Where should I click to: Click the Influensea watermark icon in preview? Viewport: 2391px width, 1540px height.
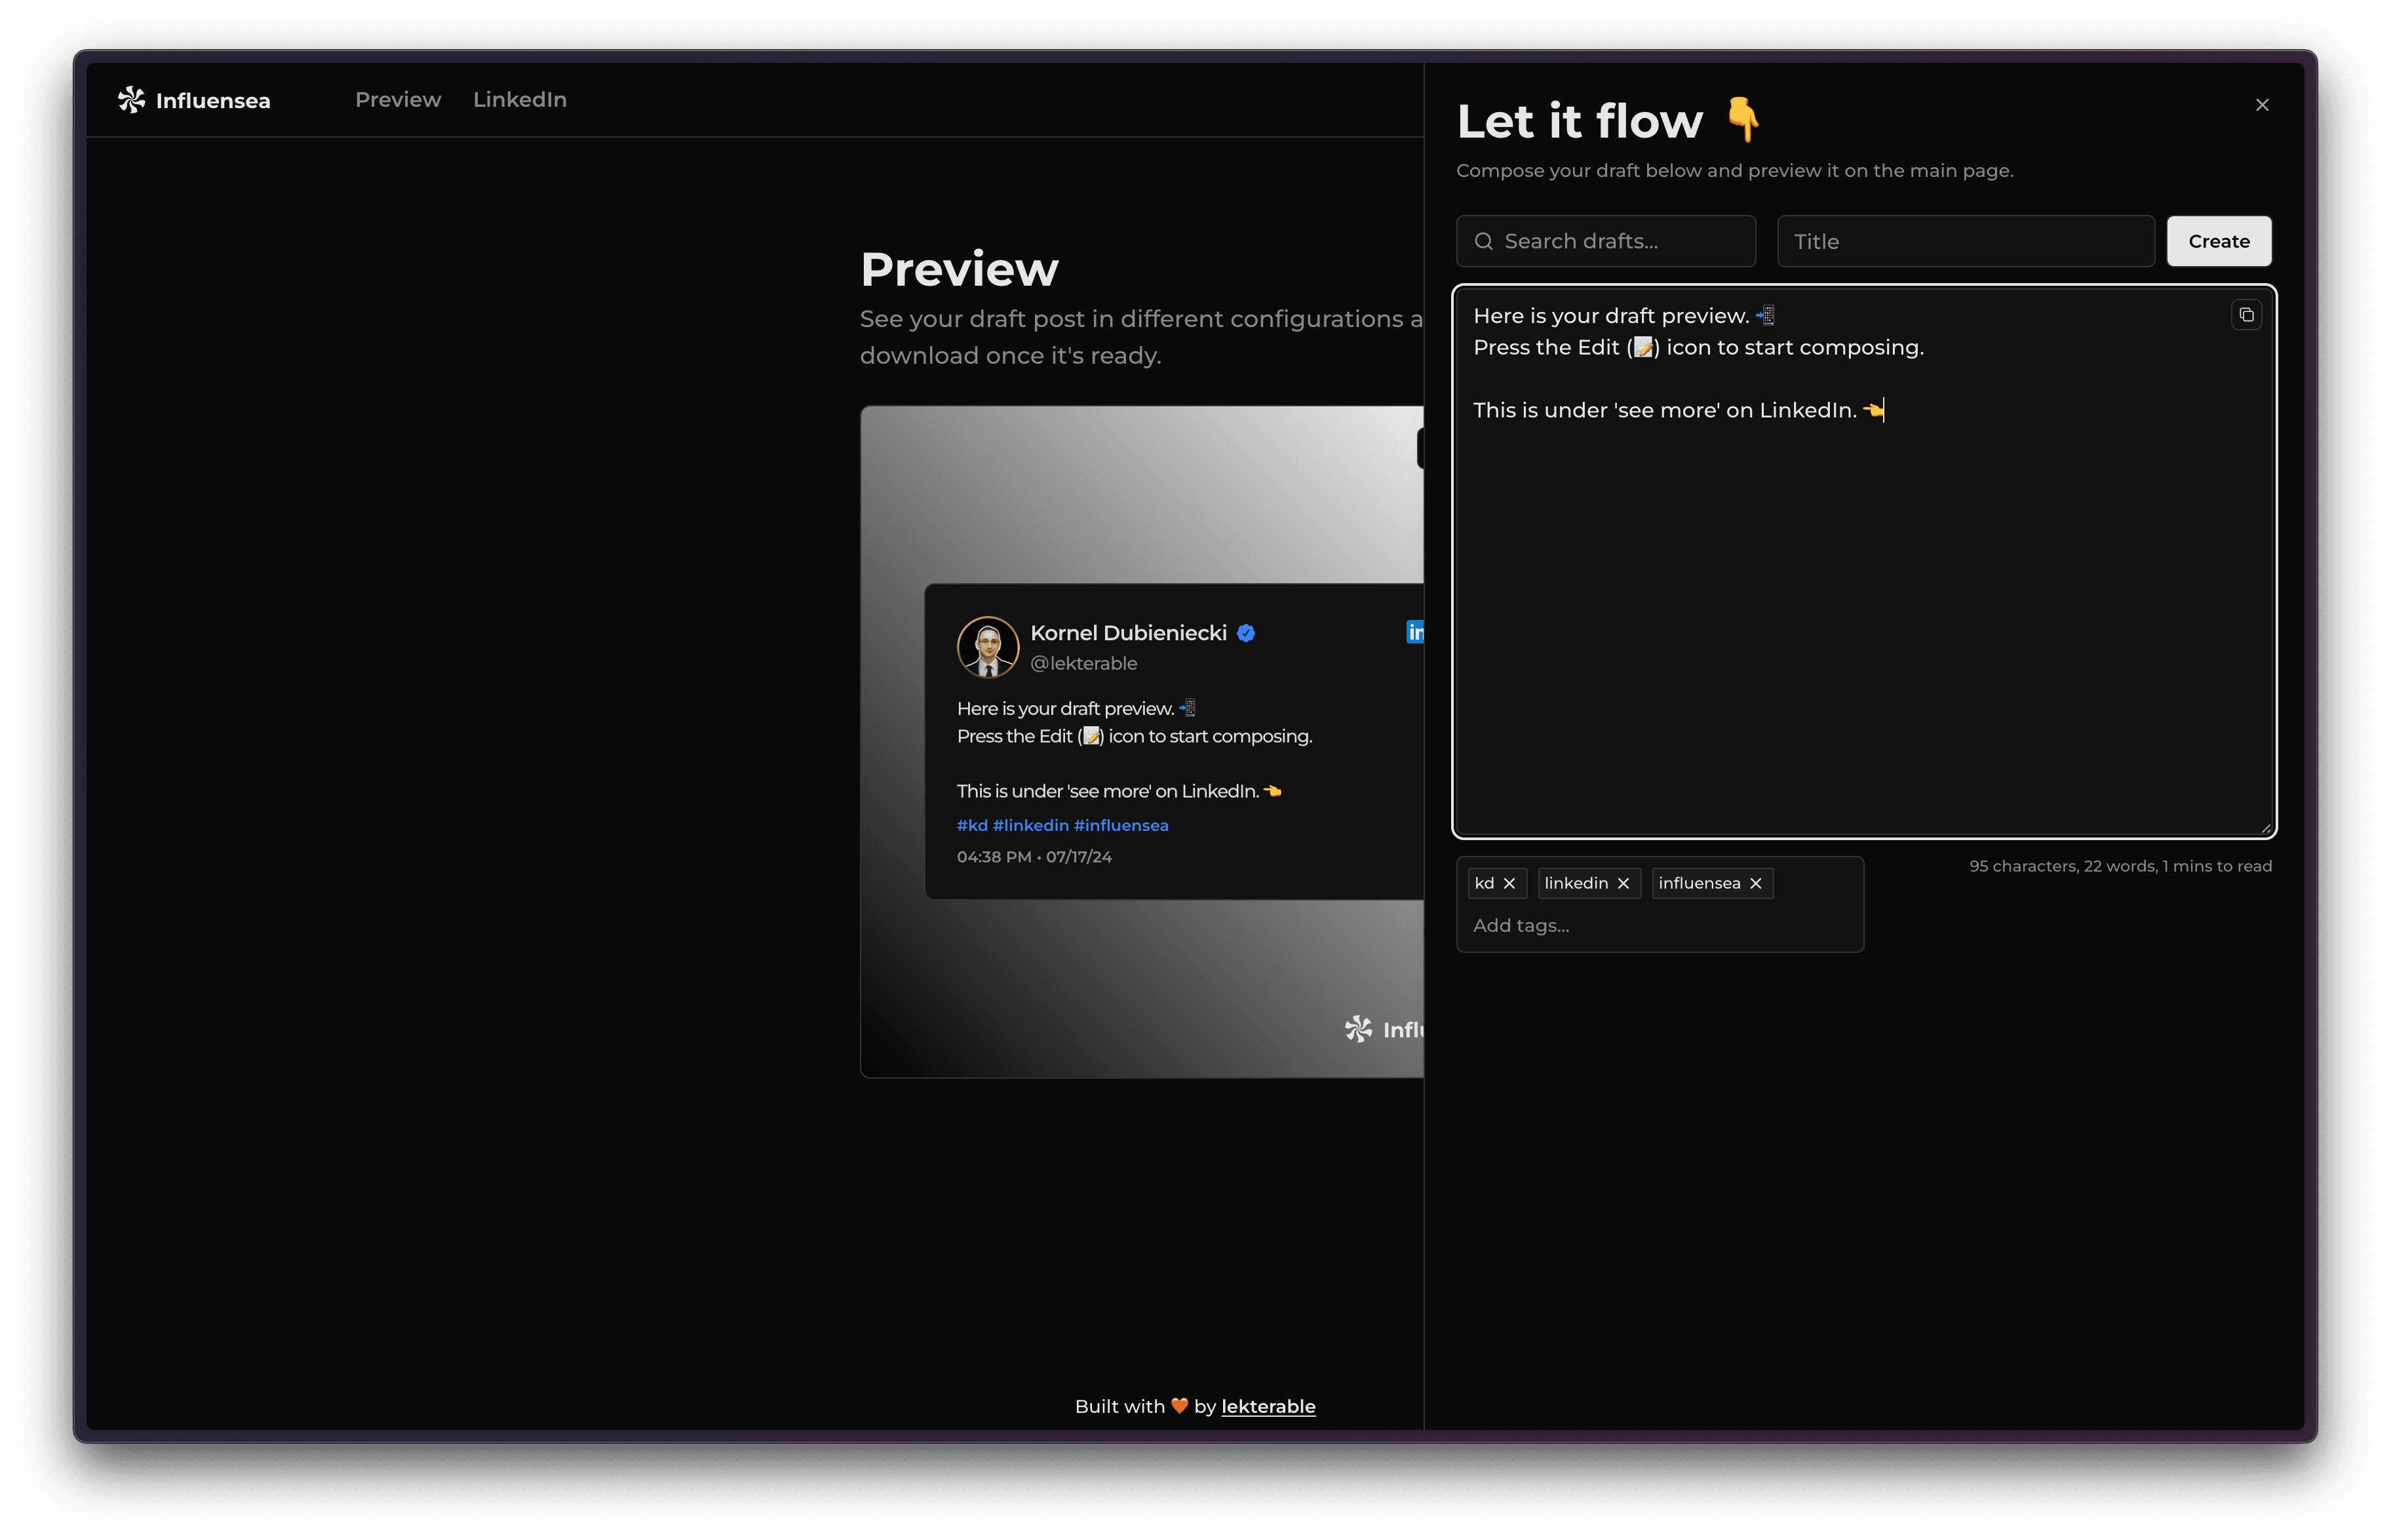point(1358,1029)
